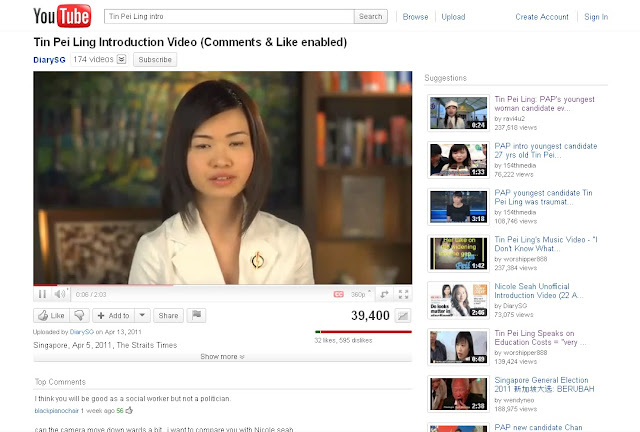This screenshot has height=432, width=640.
Task: Pause the video playback
Action: coord(42,294)
